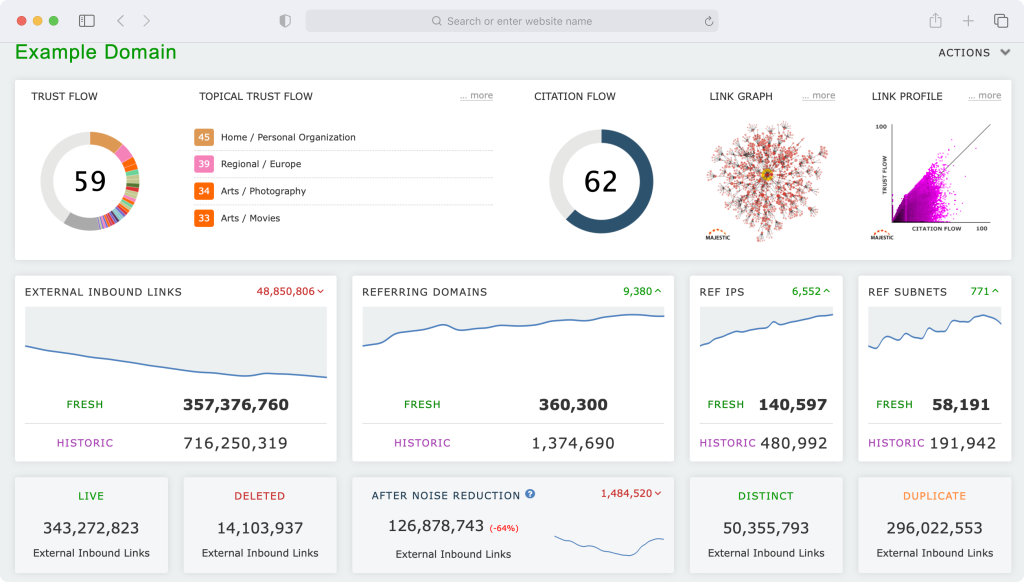Add a new tab with the plus icon
Viewport: 1024px width, 582px height.
point(968,21)
